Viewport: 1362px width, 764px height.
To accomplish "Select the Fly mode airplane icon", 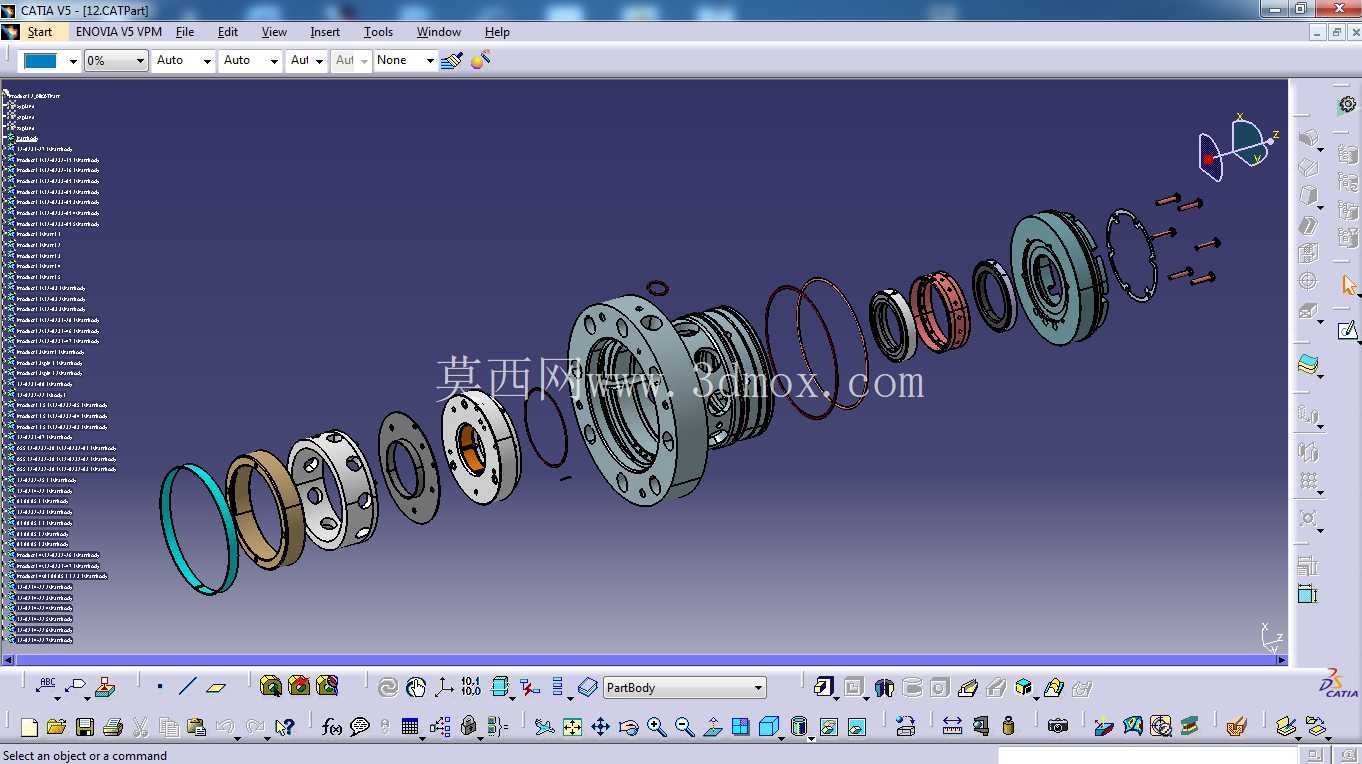I will [544, 727].
